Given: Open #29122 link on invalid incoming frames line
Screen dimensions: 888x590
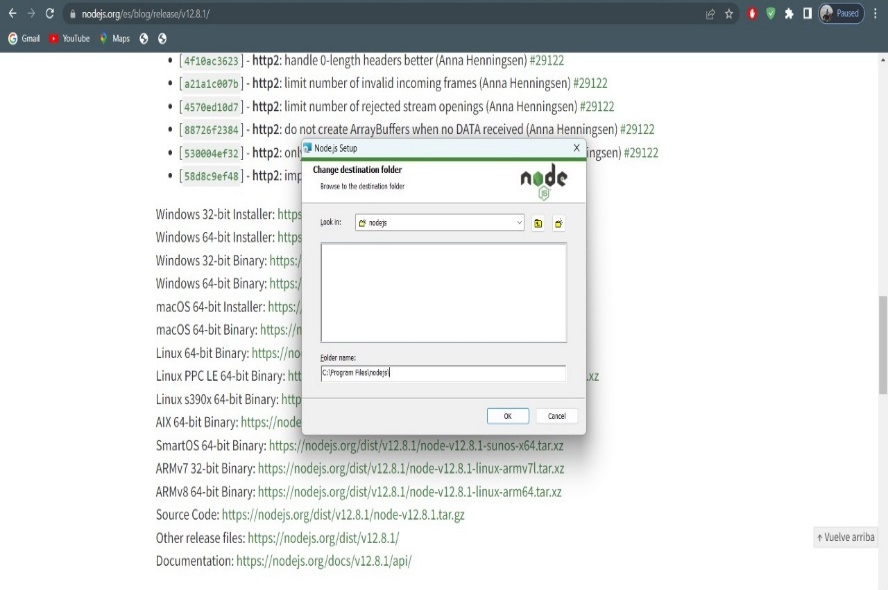Looking at the screenshot, I should click(590, 83).
